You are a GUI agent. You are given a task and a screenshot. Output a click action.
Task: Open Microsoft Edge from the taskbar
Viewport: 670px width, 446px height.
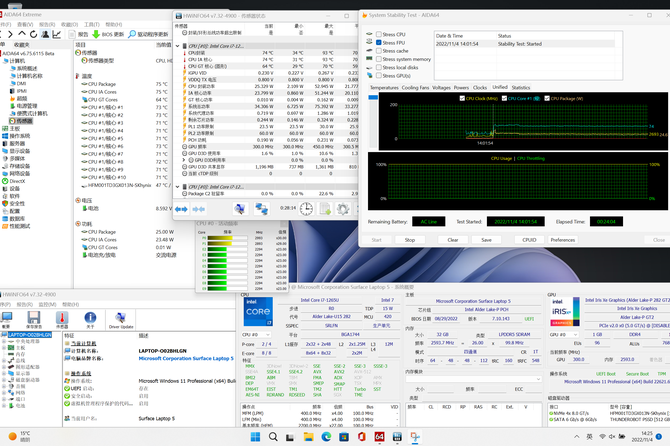click(x=326, y=437)
